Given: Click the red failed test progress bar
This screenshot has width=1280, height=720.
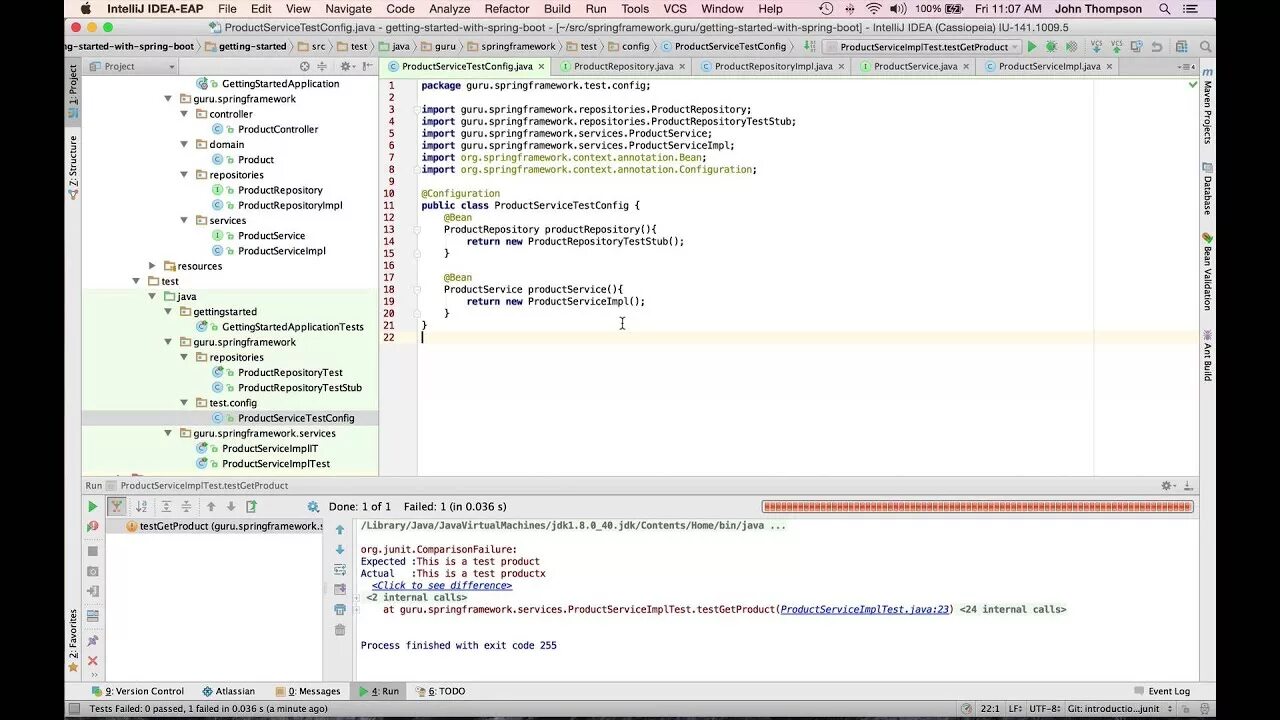Looking at the screenshot, I should 977,507.
